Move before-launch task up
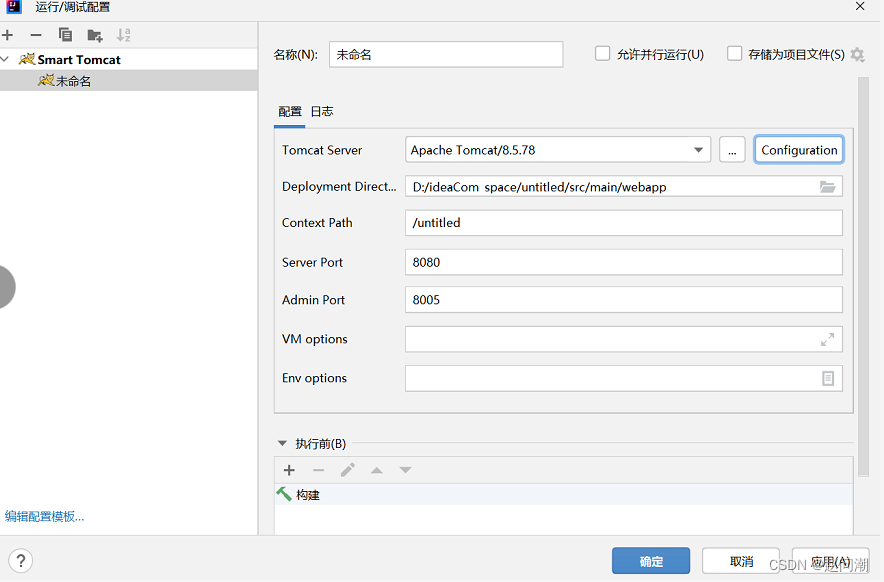 pos(377,470)
